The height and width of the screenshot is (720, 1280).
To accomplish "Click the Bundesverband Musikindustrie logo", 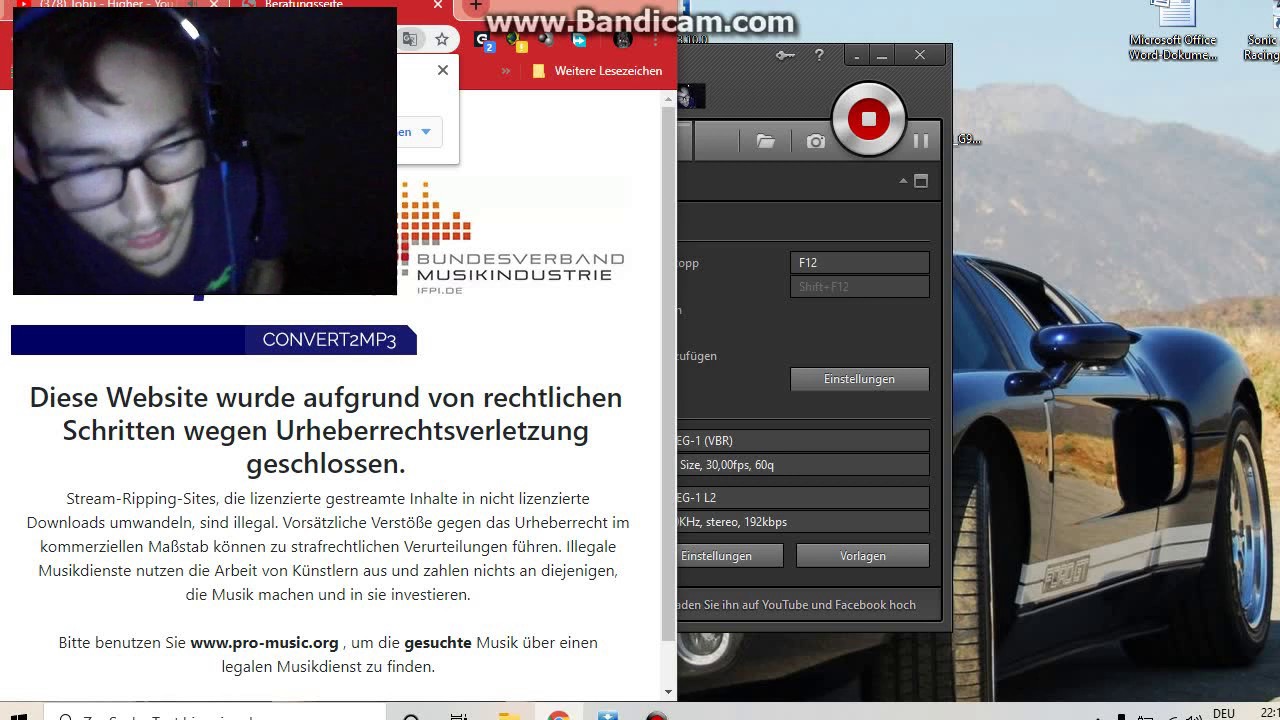I will coord(513,237).
